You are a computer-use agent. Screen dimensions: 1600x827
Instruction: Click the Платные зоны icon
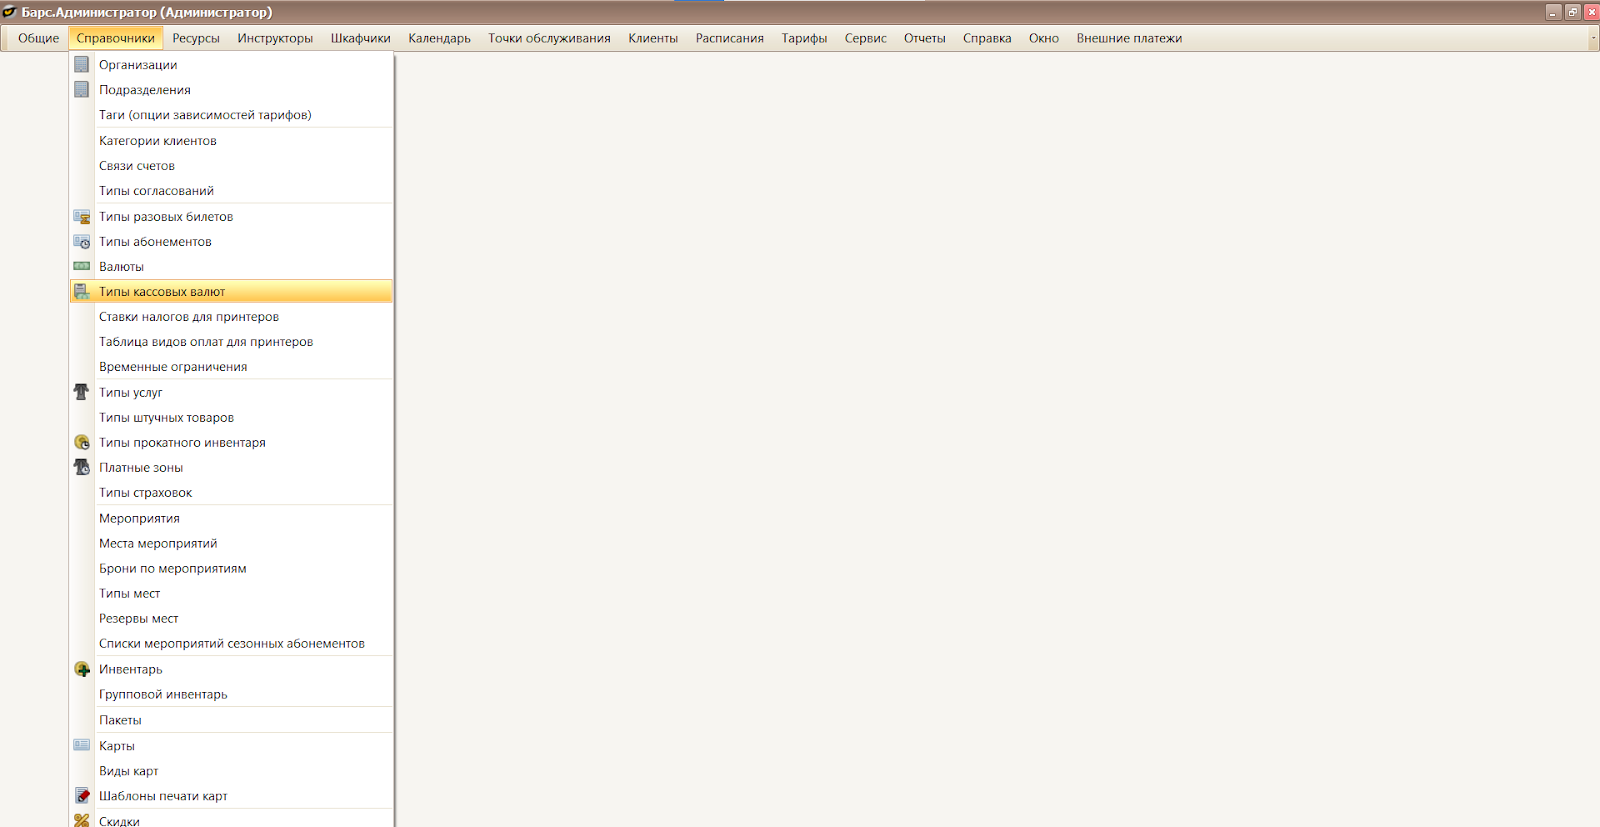coord(82,468)
